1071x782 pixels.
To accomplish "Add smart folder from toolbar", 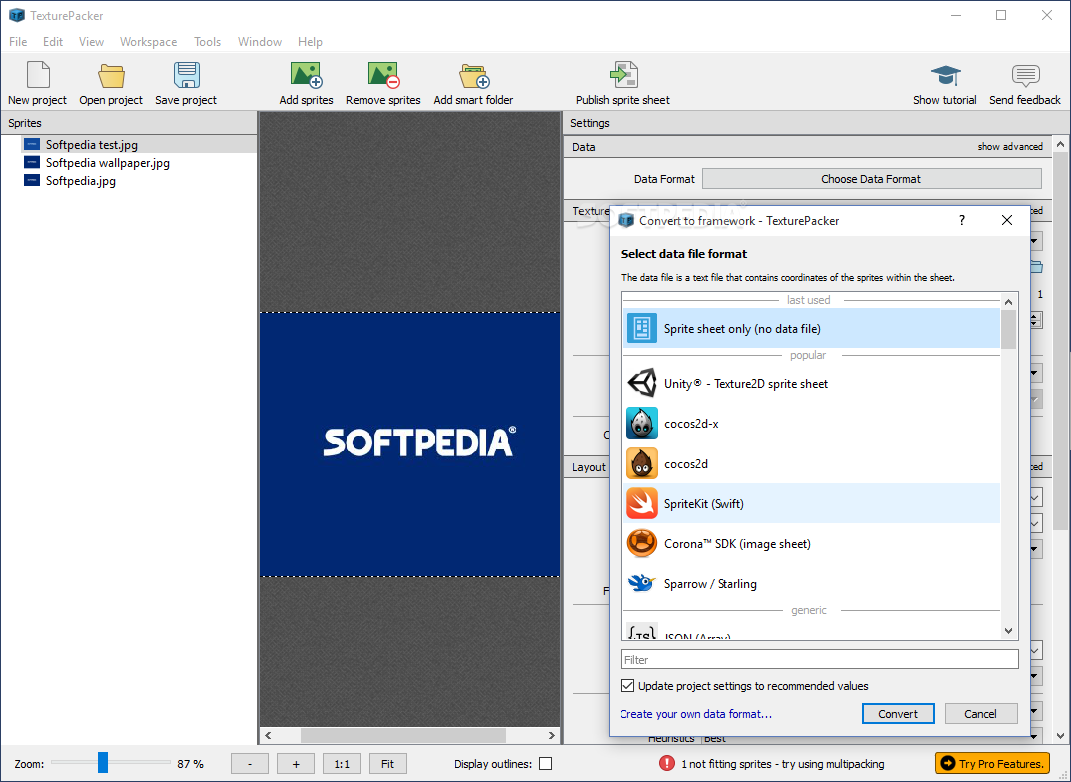I will tap(473, 83).
